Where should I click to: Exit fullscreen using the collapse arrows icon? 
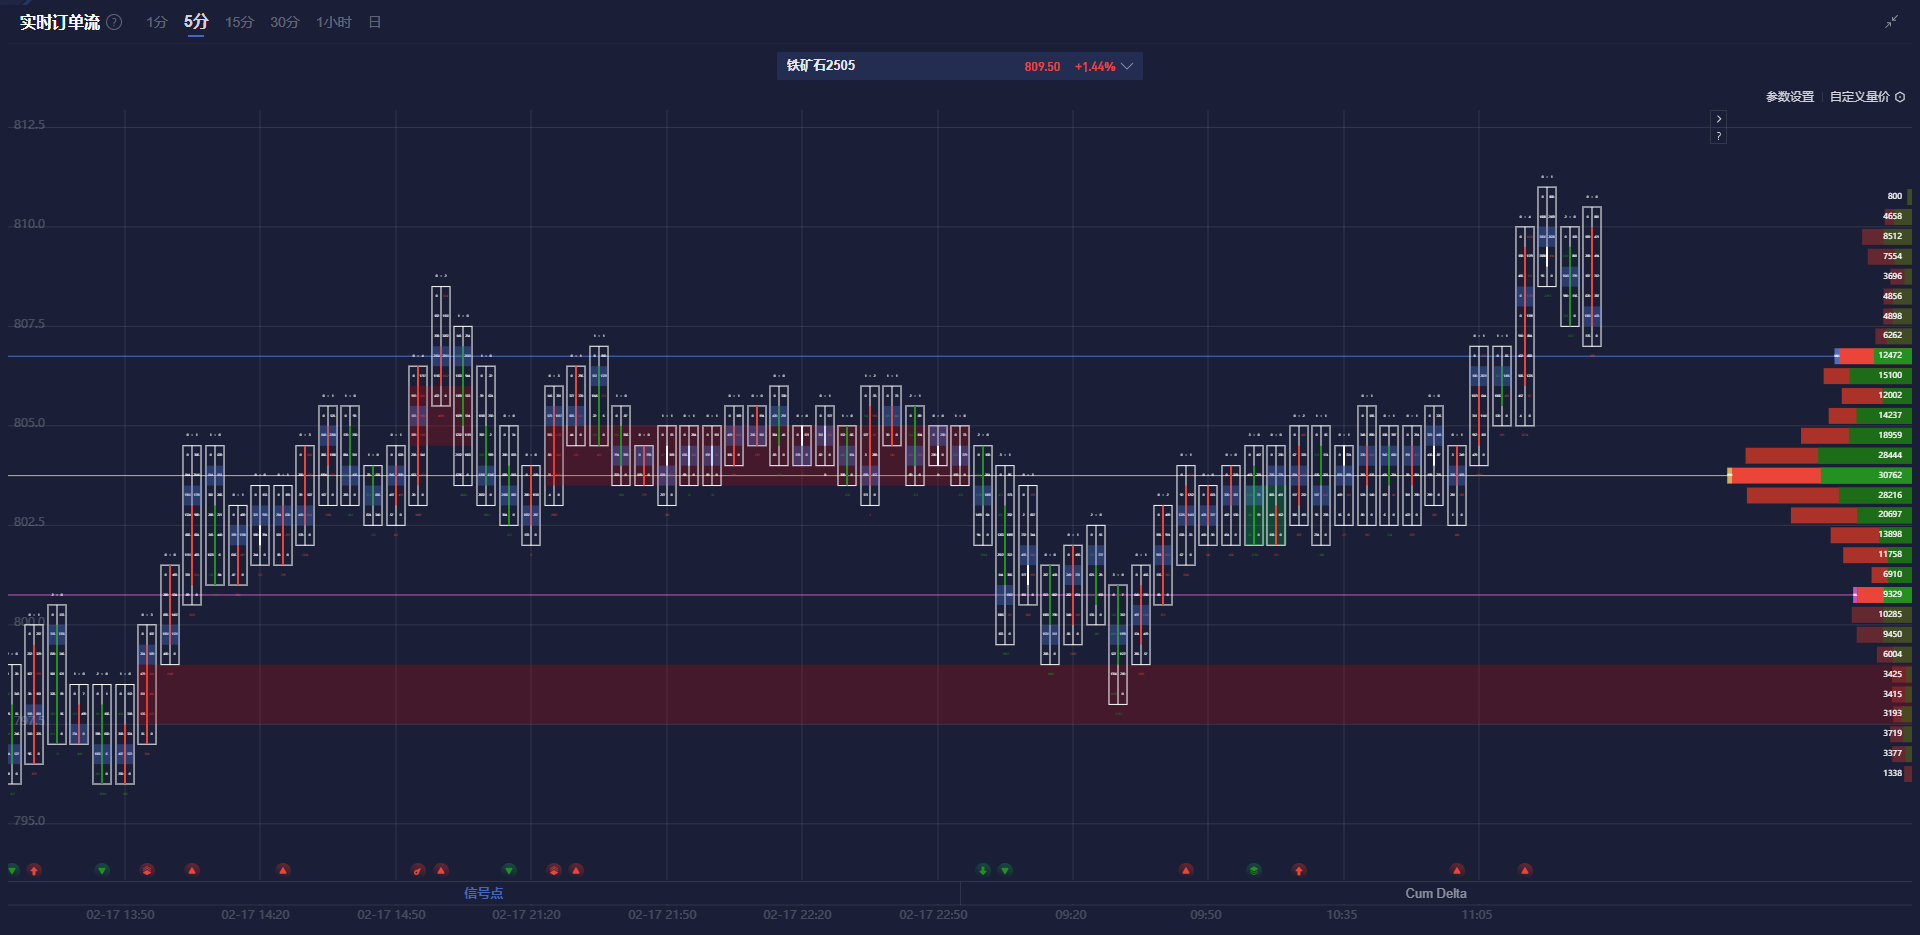1891,22
